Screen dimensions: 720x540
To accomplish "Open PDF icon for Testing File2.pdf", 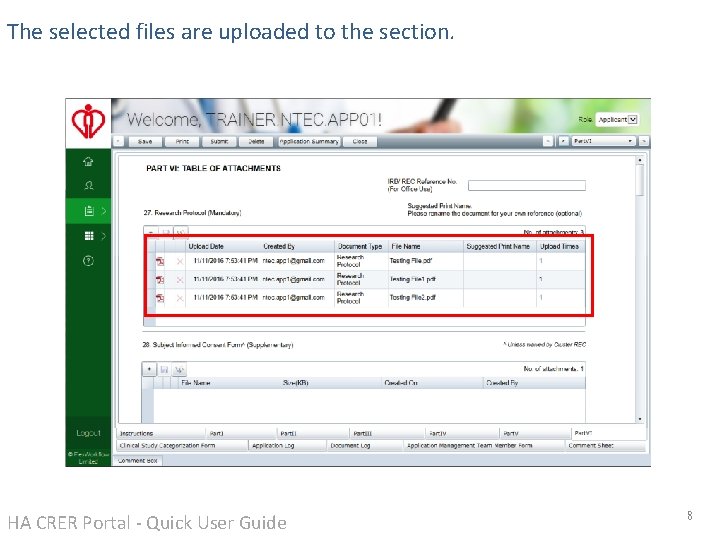I will point(160,298).
